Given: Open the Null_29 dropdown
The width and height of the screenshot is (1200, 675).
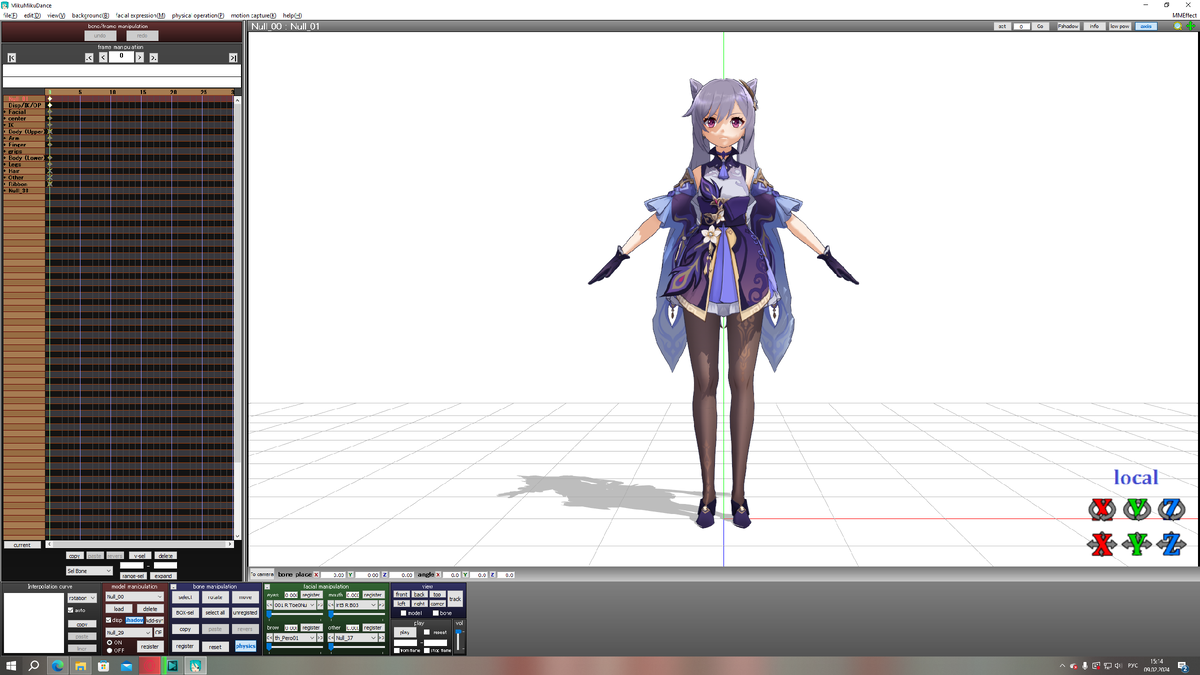Looking at the screenshot, I should pyautogui.click(x=128, y=633).
